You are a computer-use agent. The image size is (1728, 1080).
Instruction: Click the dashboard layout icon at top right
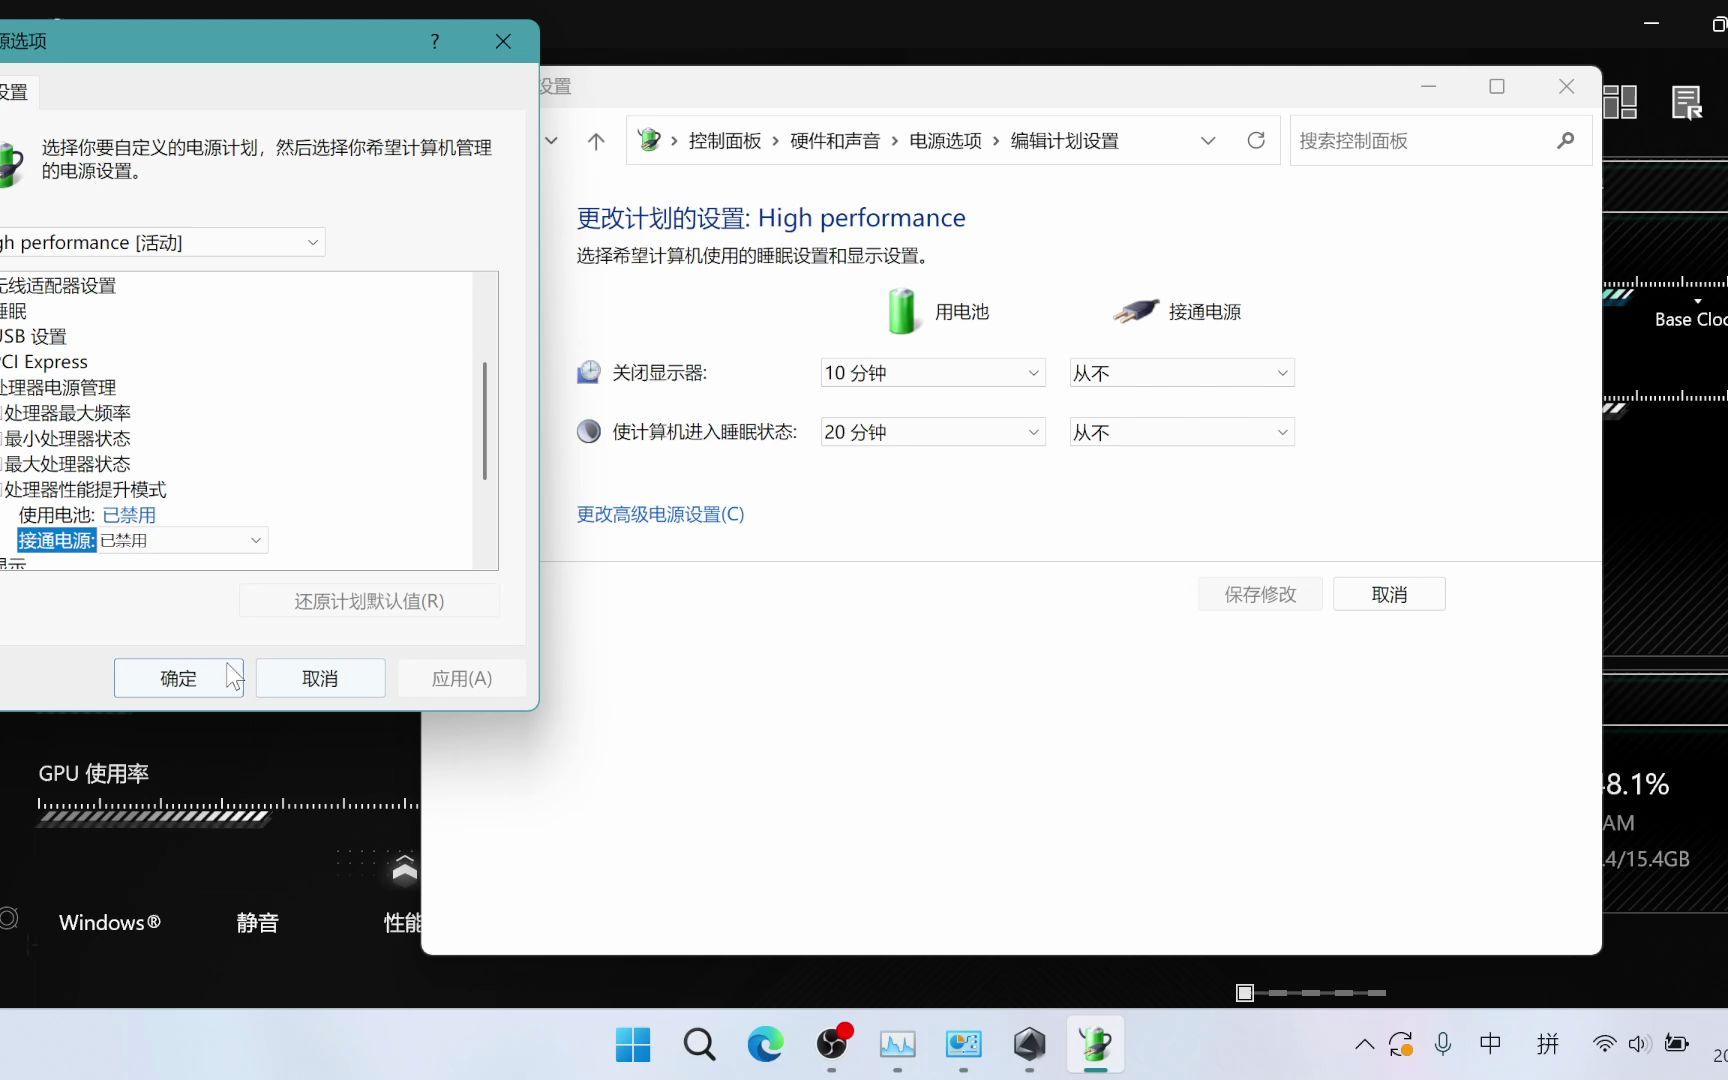1620,102
